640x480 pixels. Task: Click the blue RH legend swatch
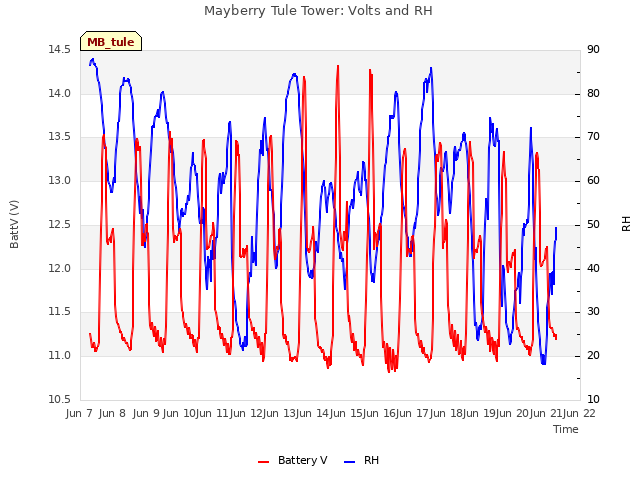click(350, 462)
